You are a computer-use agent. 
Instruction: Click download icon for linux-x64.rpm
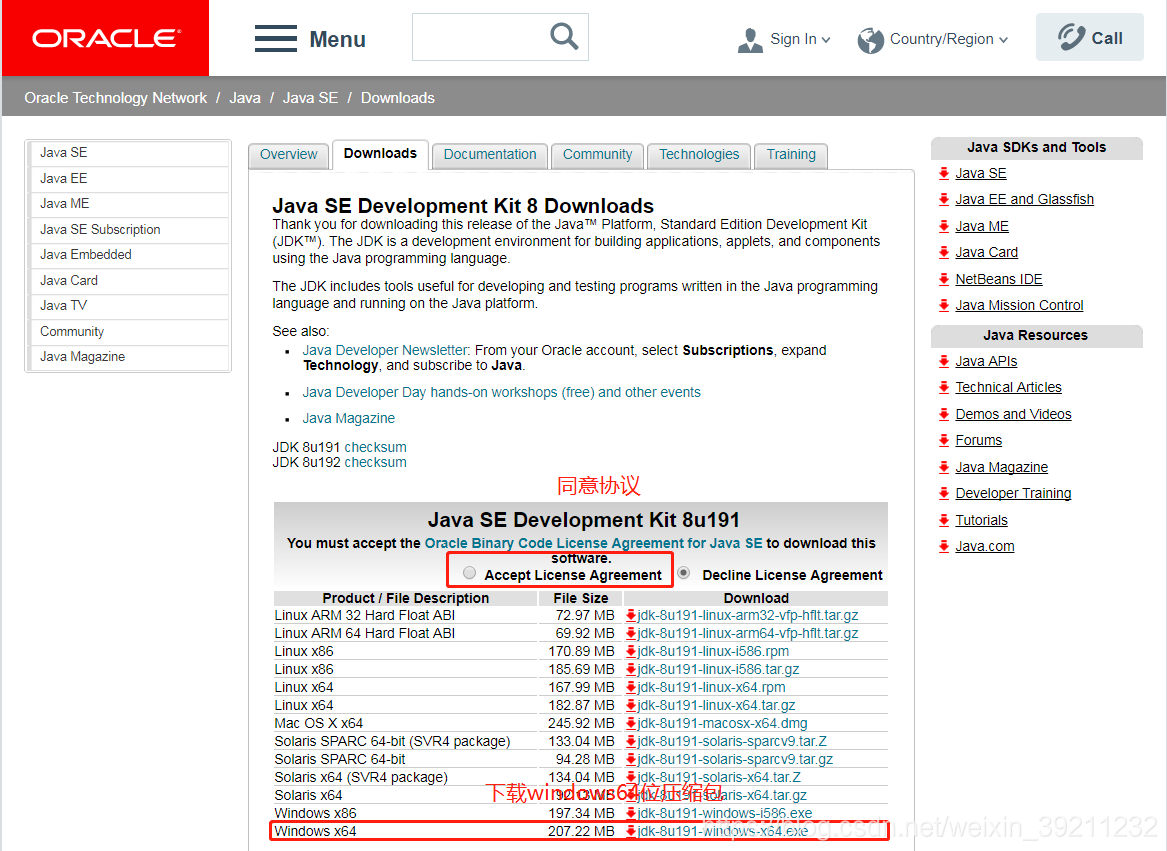[x=631, y=687]
